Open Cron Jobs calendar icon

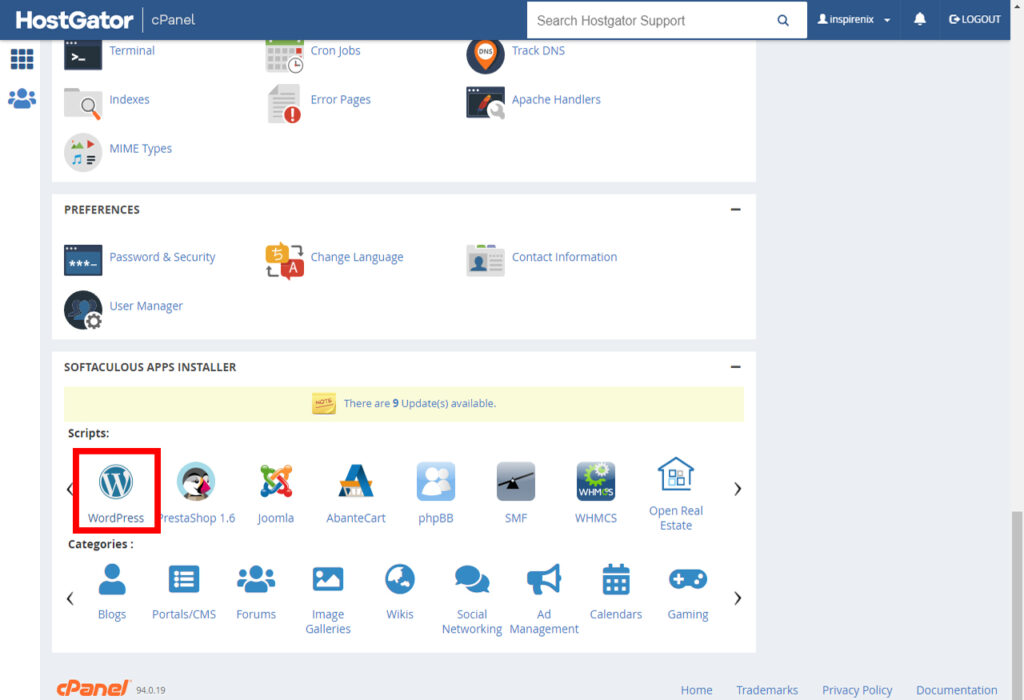[x=284, y=56]
